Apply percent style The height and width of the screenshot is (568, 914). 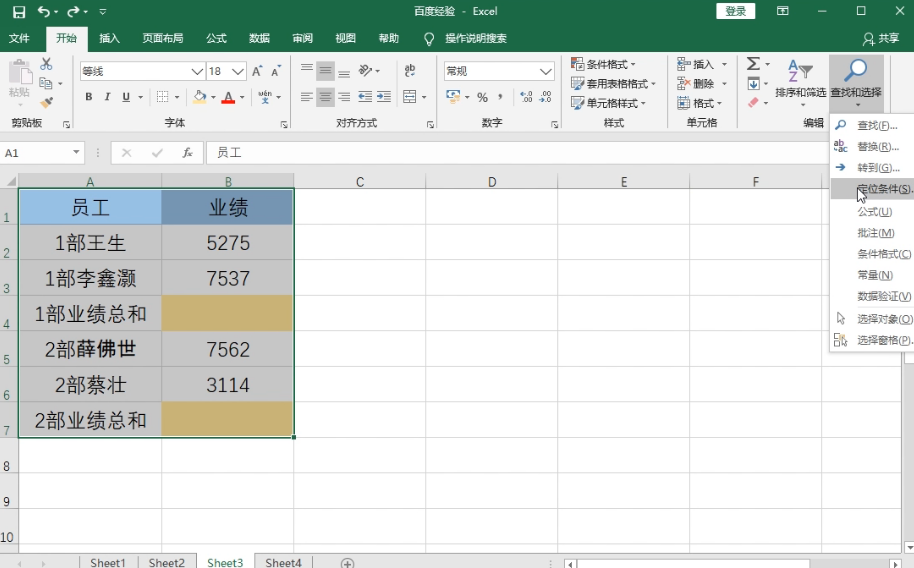[x=482, y=97]
